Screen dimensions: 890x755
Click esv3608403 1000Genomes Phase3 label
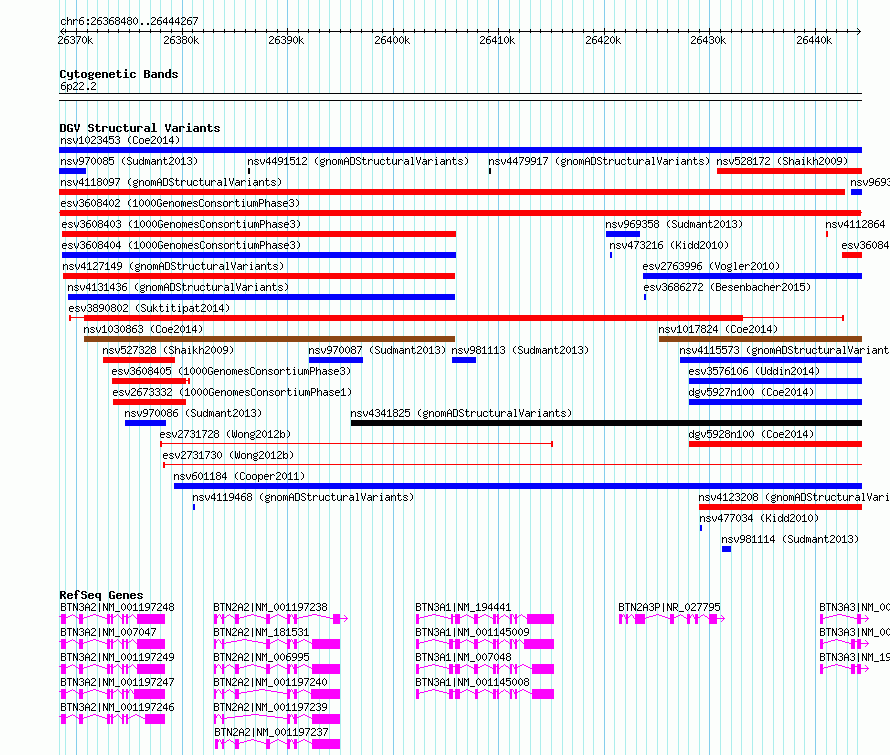(x=181, y=224)
